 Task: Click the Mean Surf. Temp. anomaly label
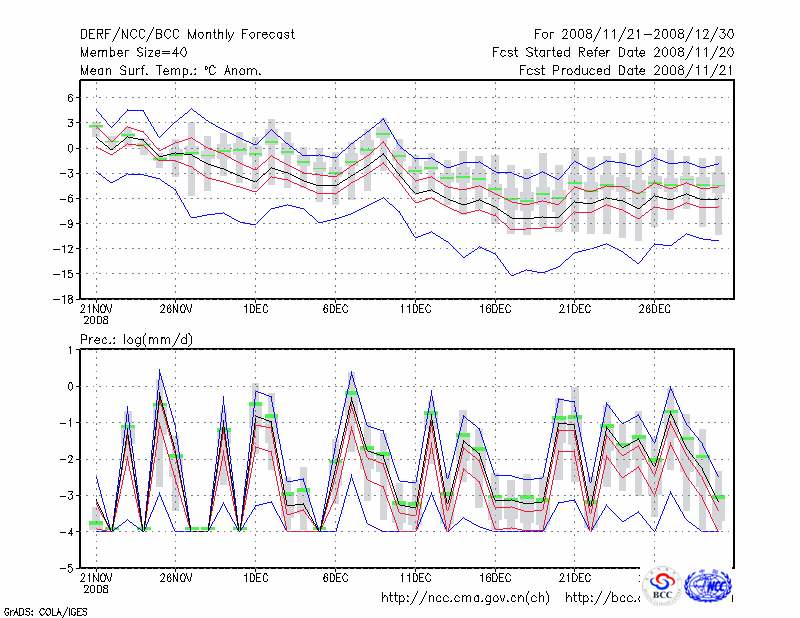[170, 70]
